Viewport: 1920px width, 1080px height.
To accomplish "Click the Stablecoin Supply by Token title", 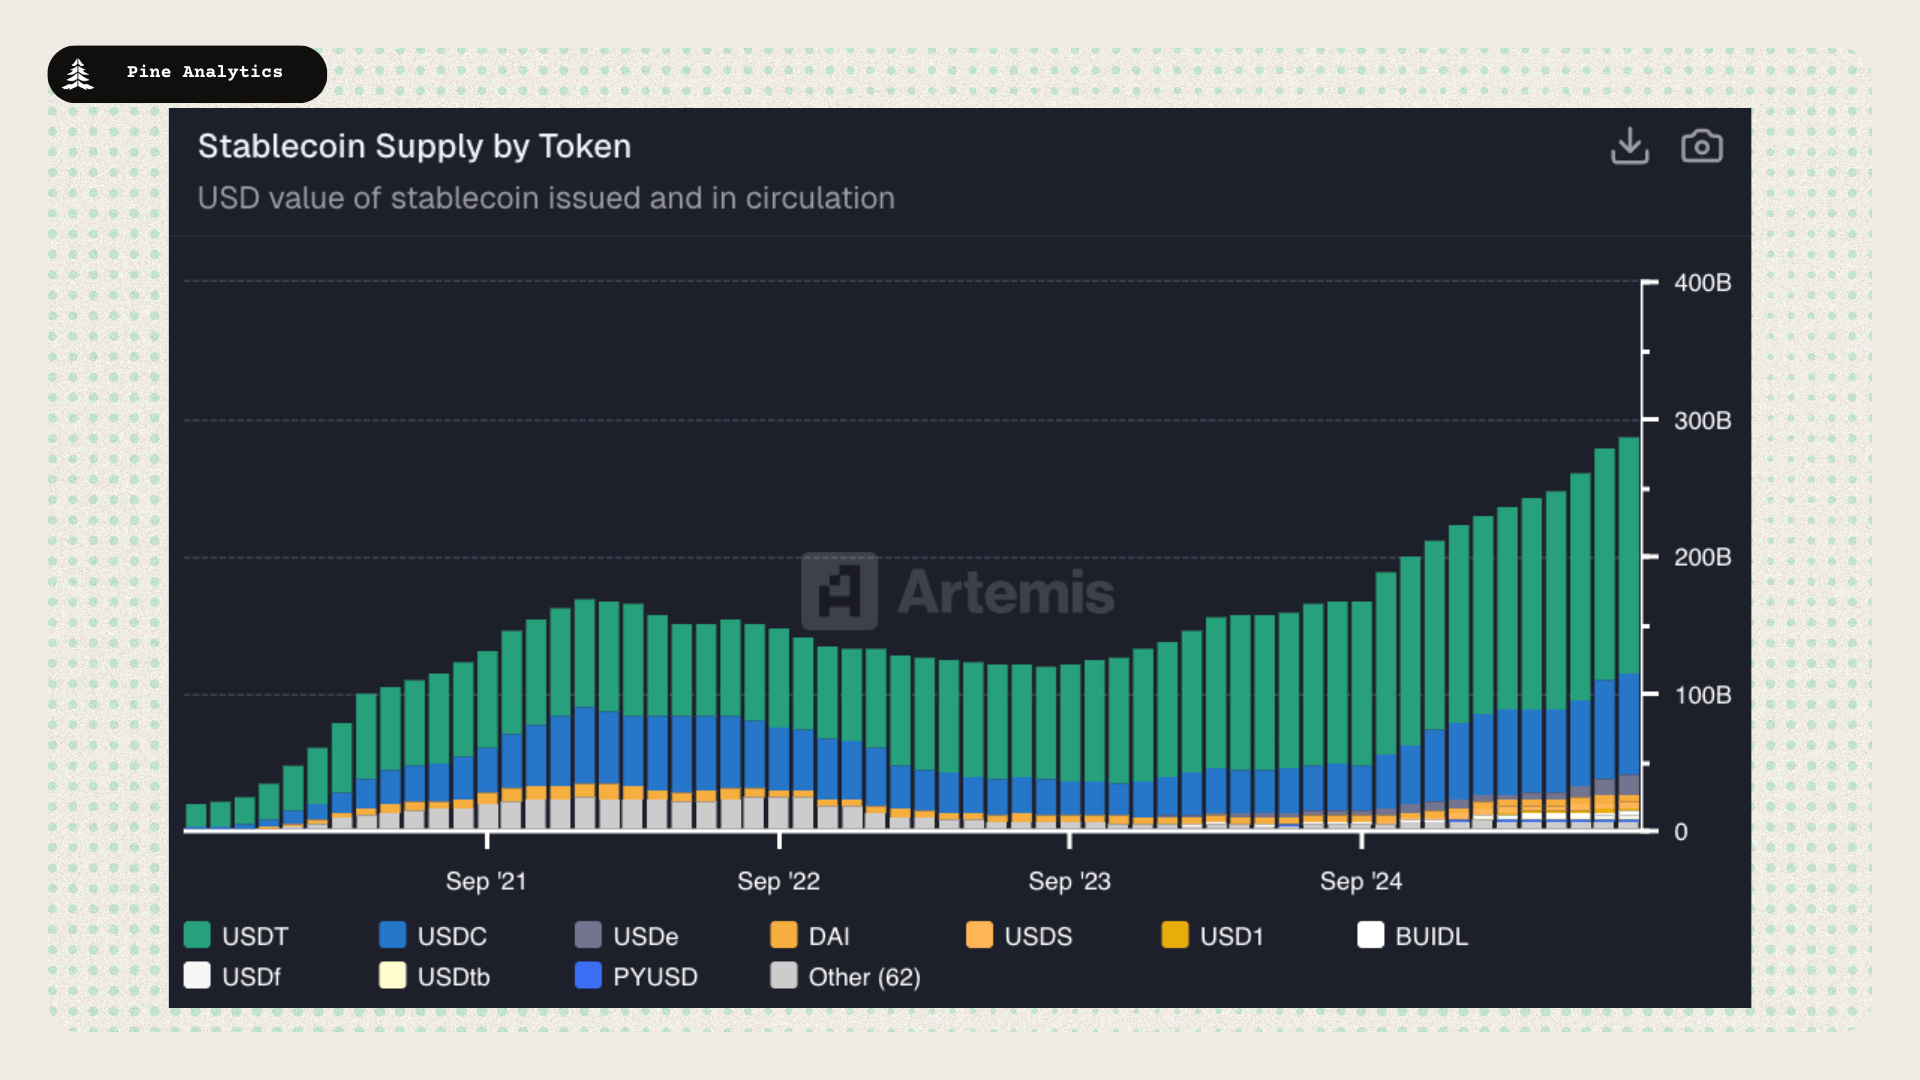I will point(414,146).
